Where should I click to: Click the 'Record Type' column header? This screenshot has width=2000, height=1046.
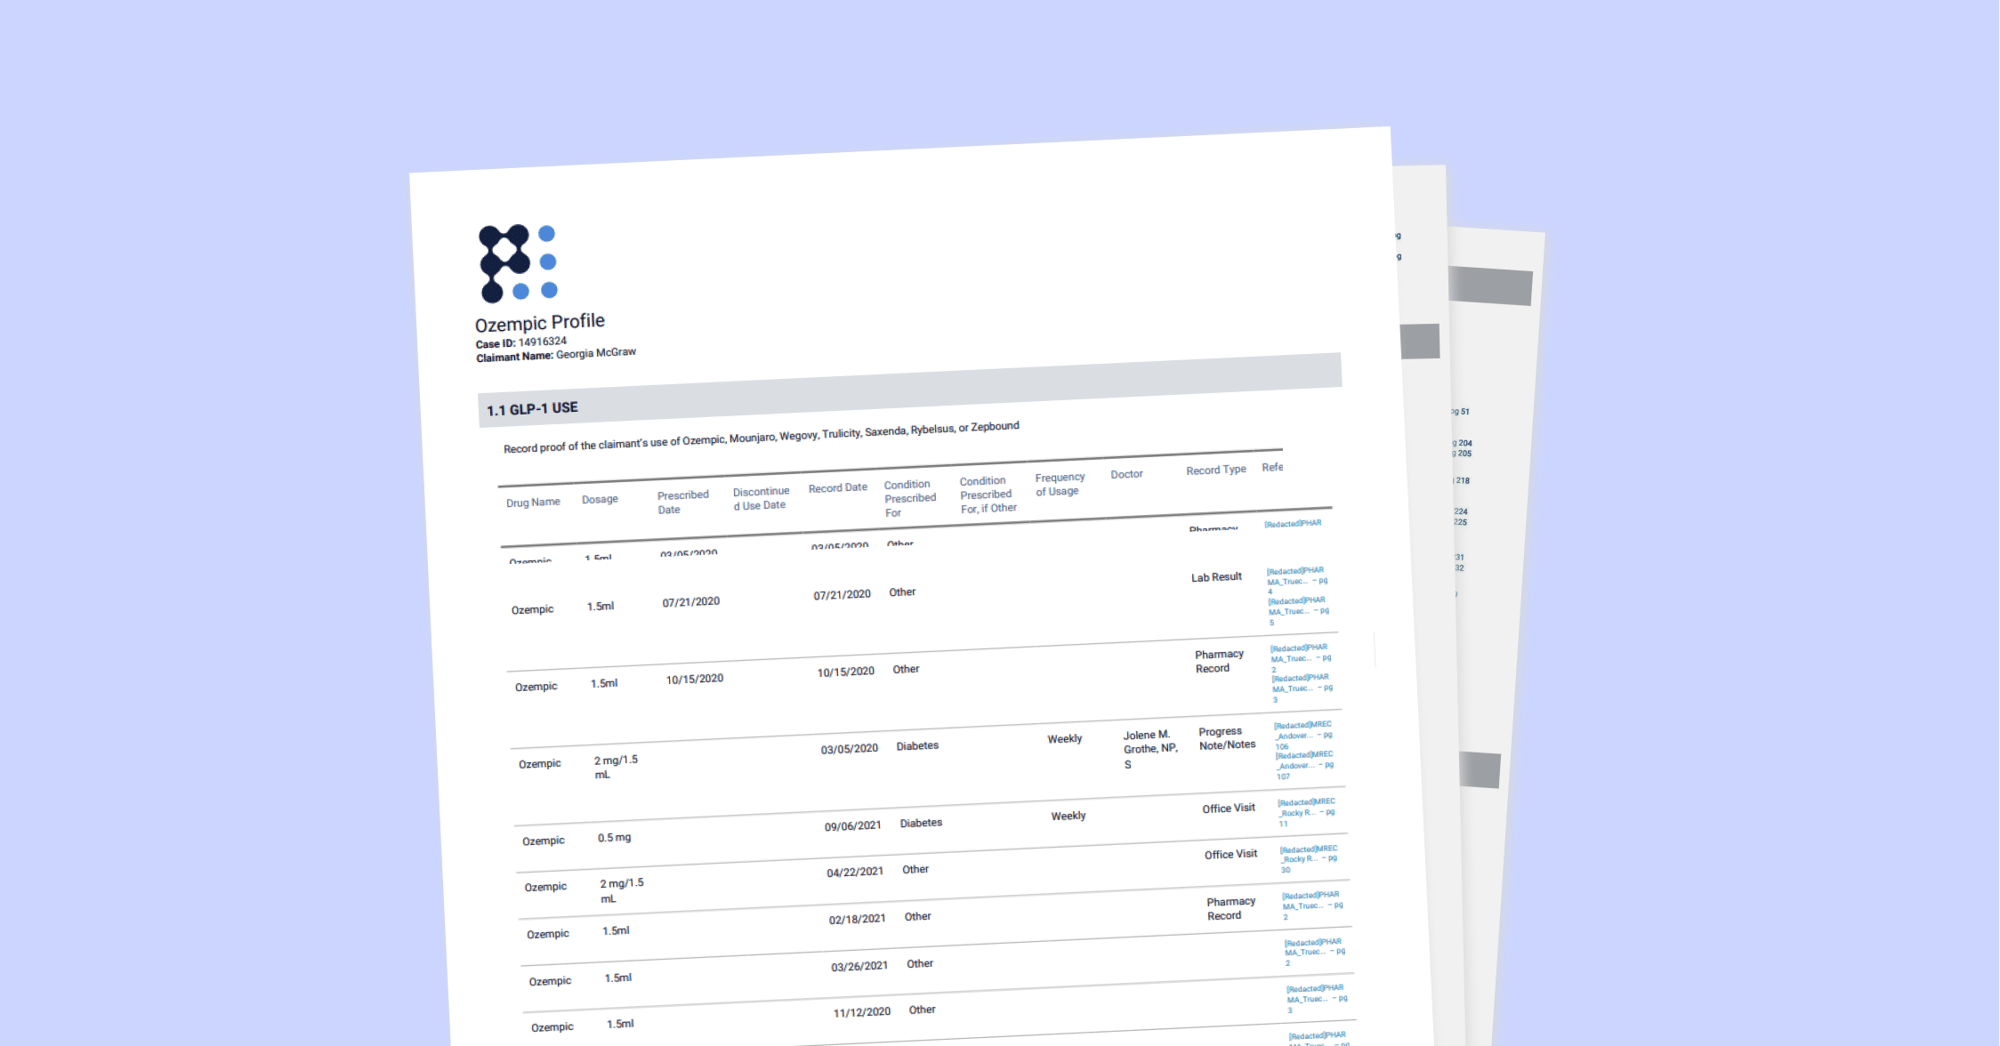[1216, 470]
